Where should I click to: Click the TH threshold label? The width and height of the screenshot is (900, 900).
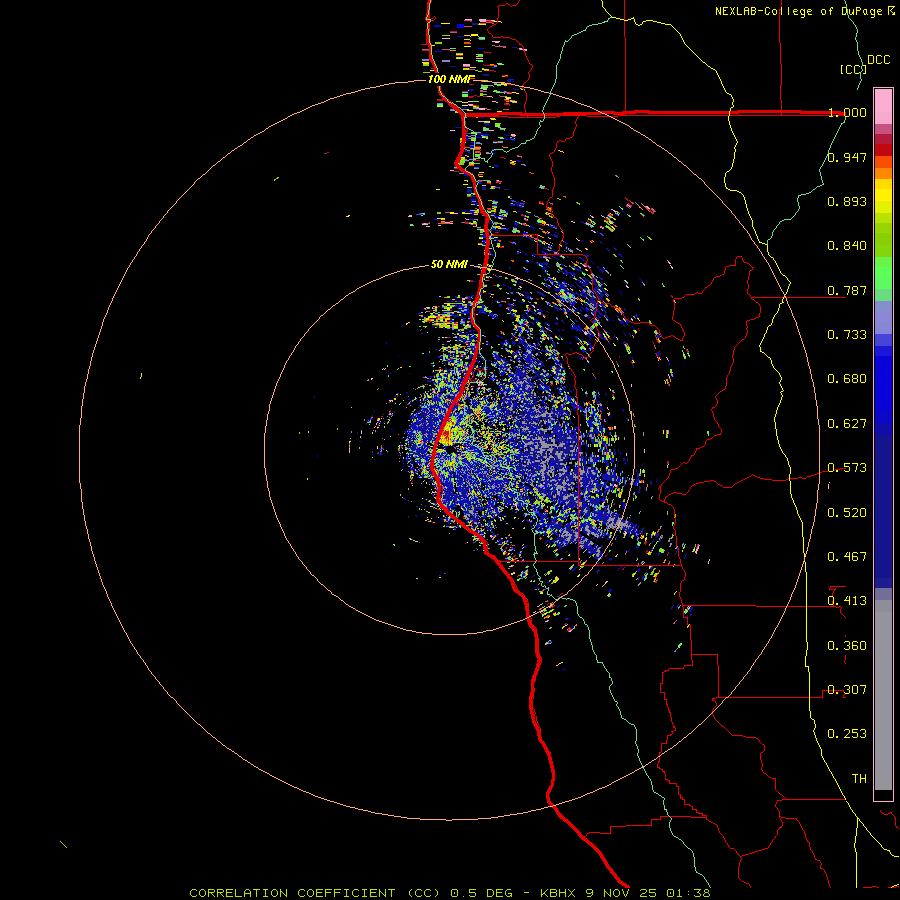coord(859,779)
